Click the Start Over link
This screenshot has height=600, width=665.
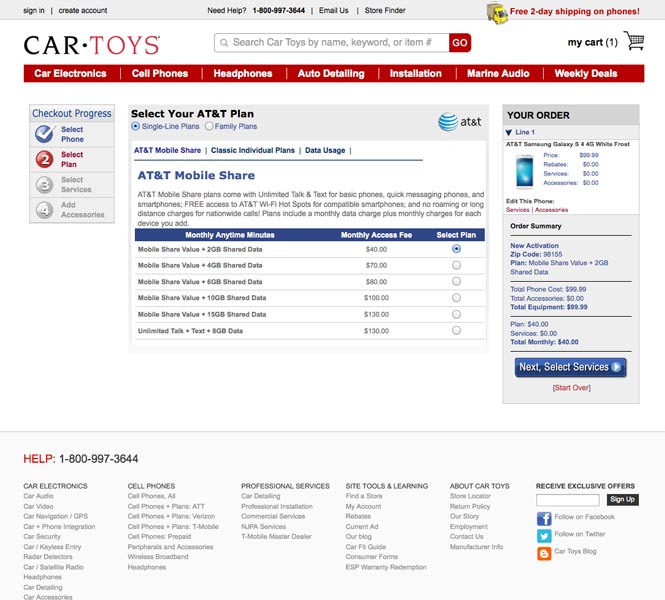point(571,388)
